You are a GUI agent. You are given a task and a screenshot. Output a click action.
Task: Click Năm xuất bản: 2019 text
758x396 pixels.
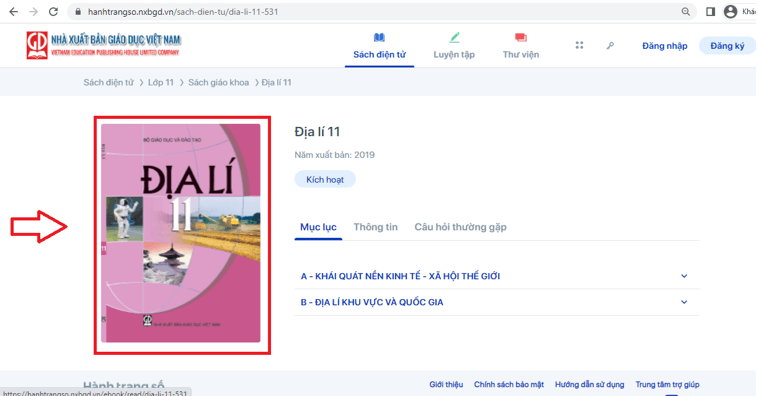[x=335, y=155]
